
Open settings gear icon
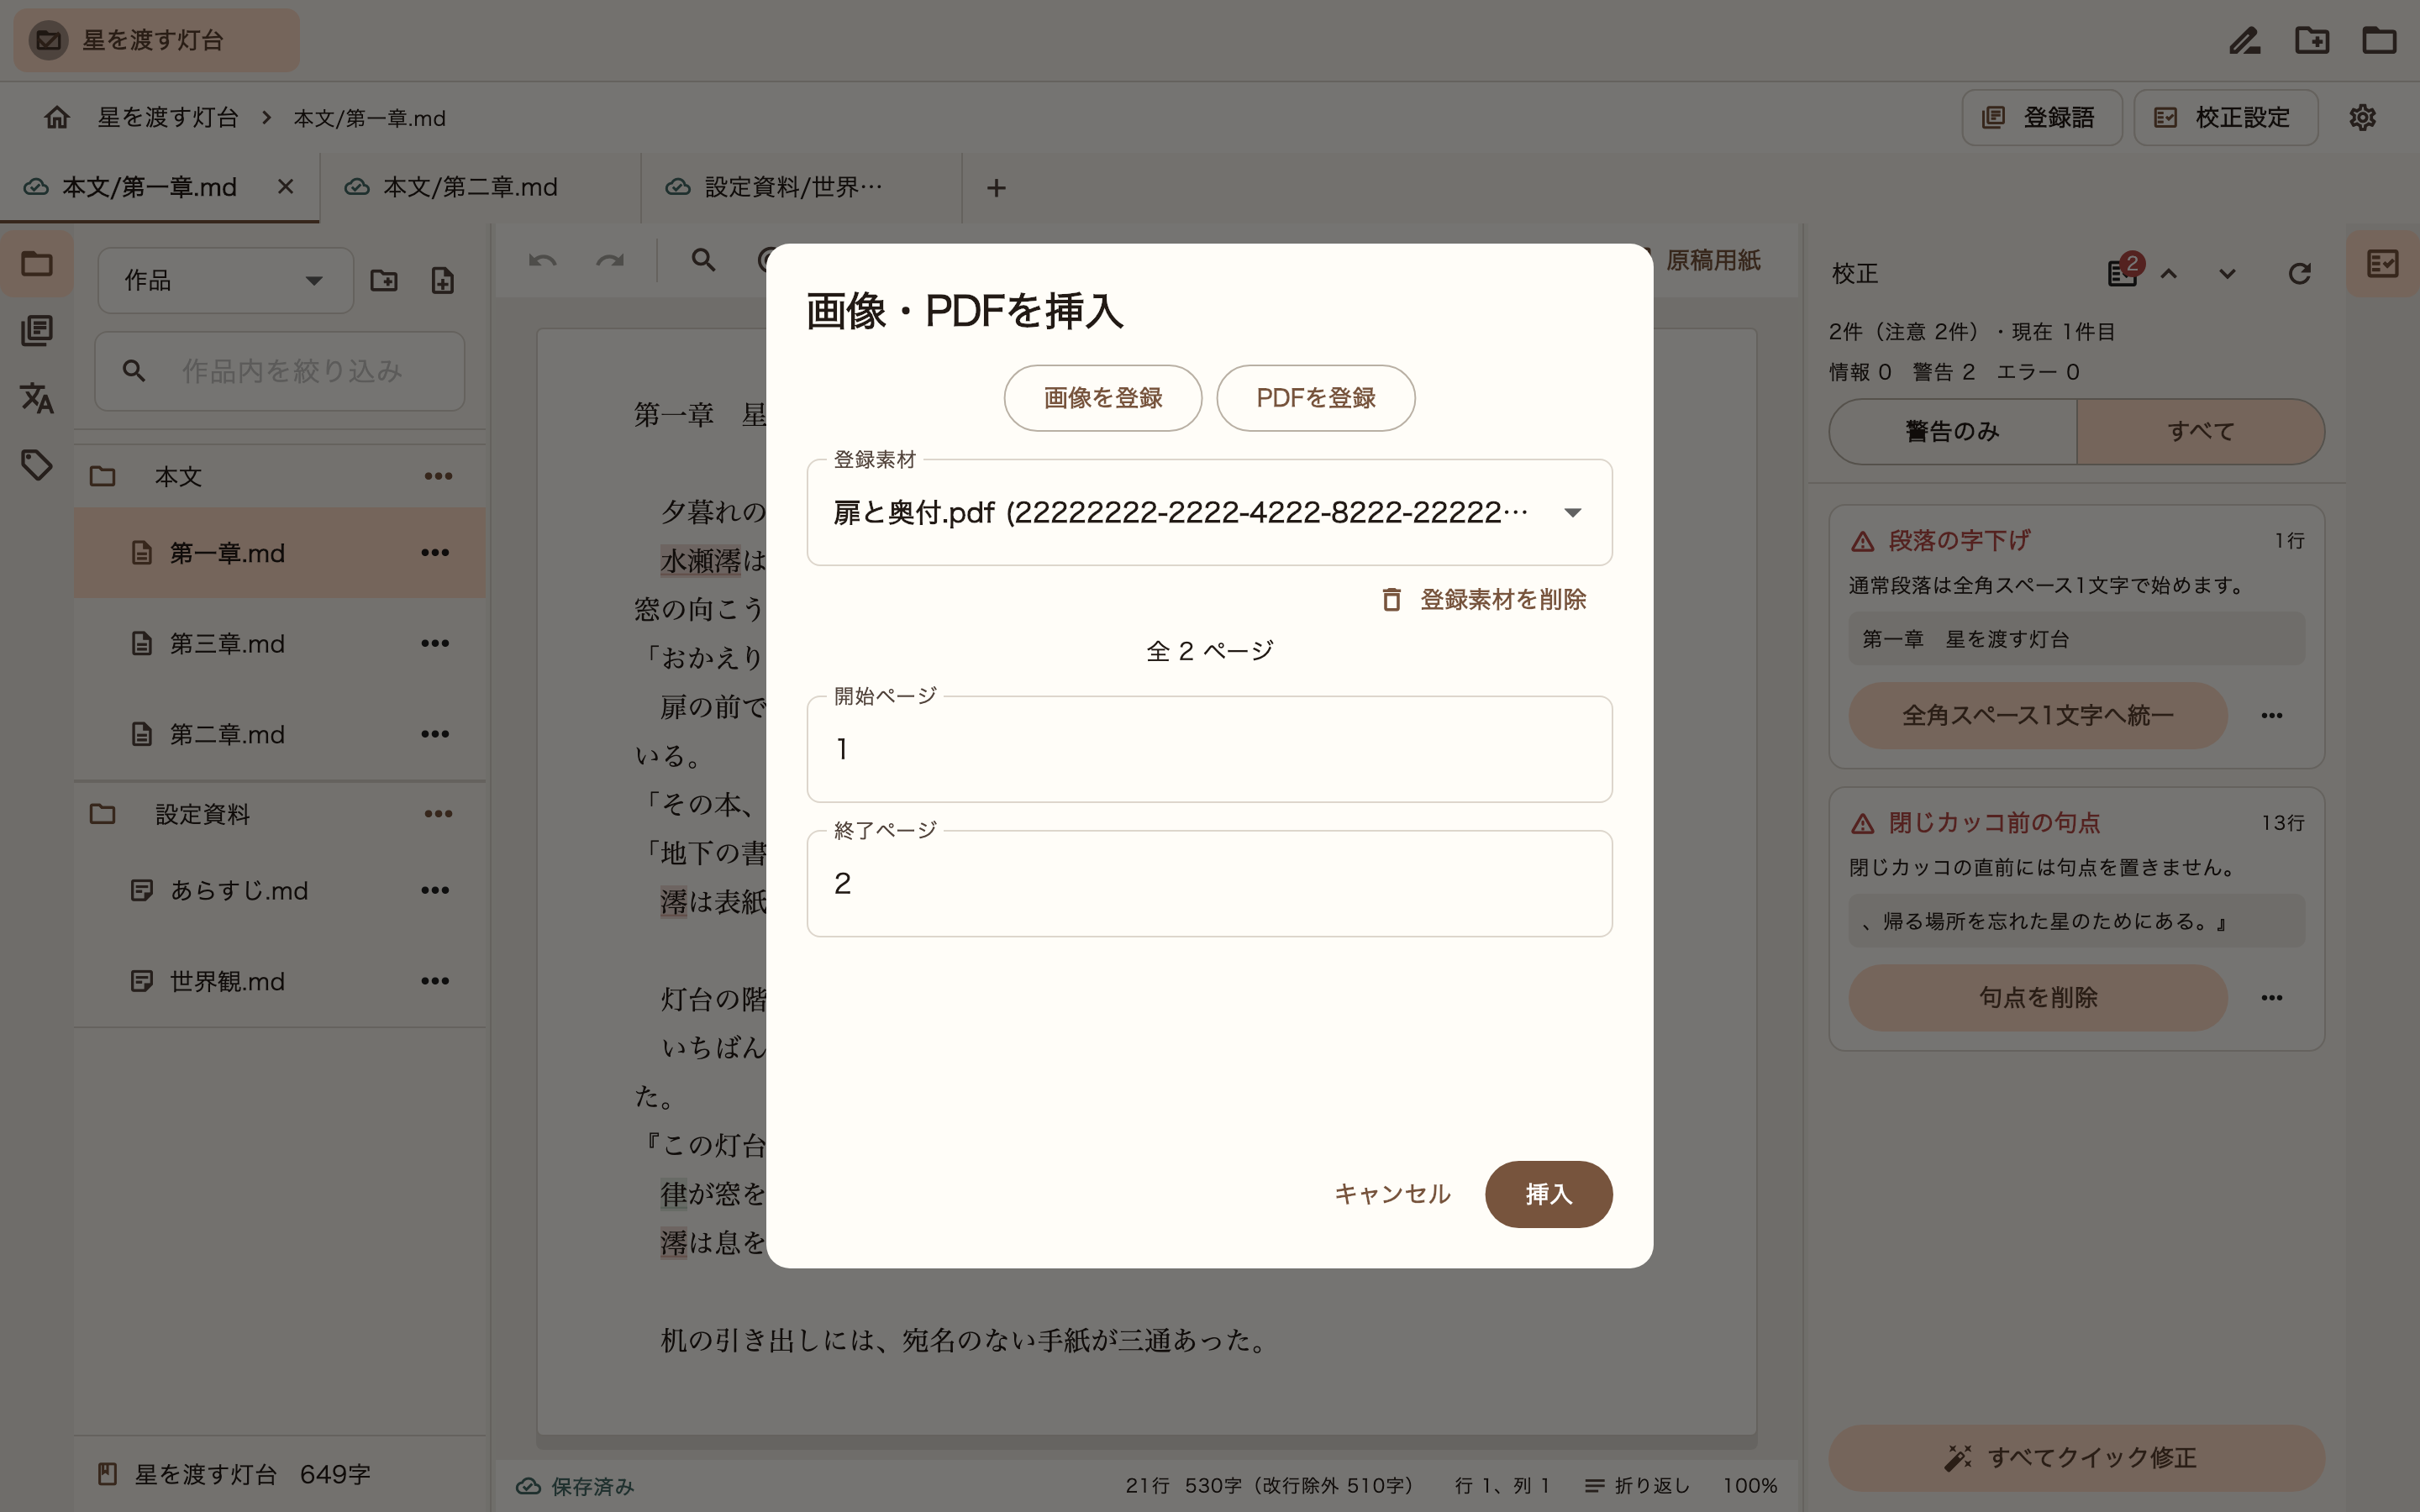pos(2362,117)
